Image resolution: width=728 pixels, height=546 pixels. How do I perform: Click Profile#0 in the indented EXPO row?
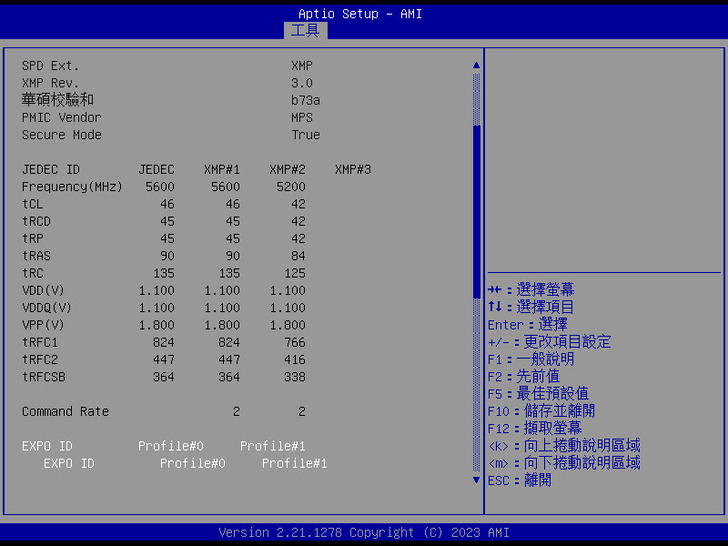[193, 463]
